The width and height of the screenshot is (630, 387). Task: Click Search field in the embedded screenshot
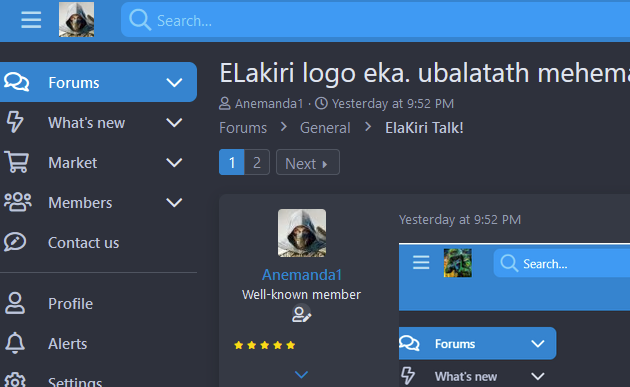click(562, 263)
